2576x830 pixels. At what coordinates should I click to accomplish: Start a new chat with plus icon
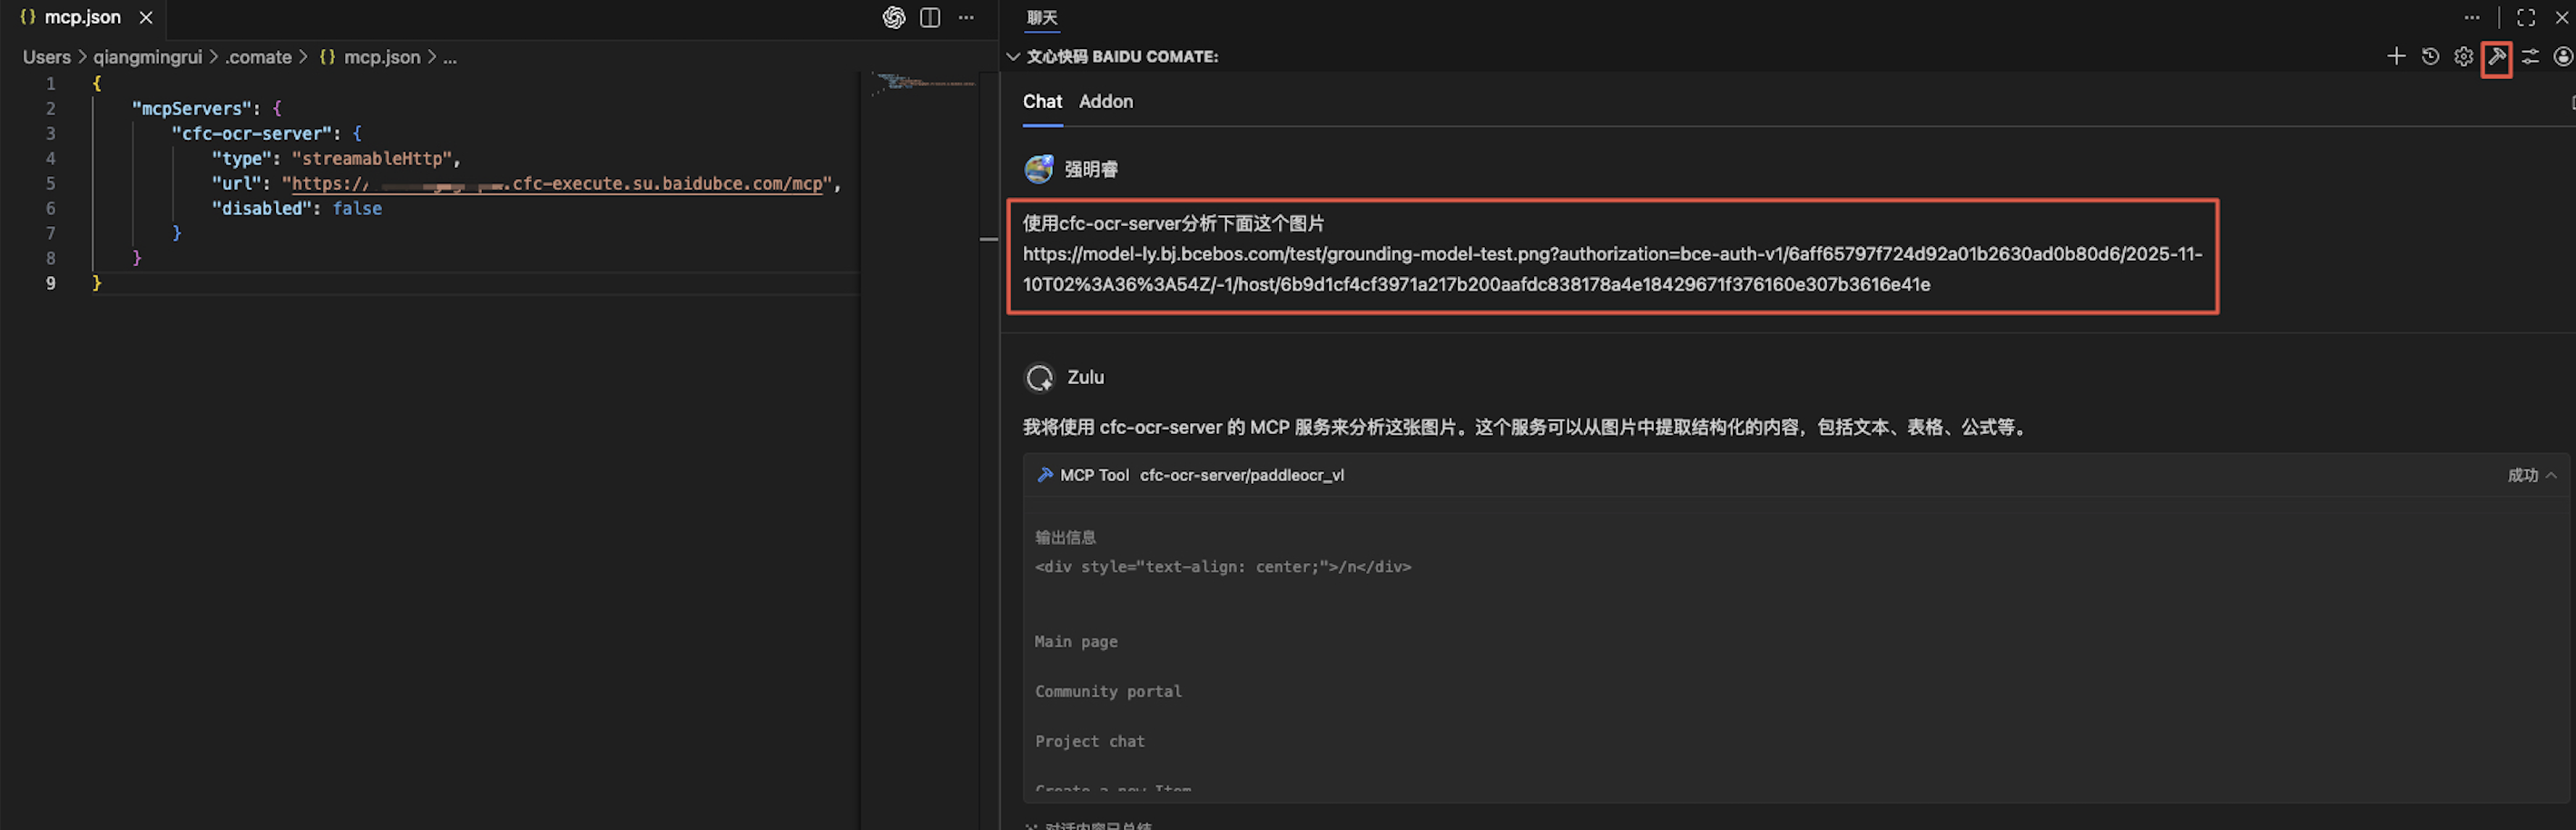[x=2396, y=57]
